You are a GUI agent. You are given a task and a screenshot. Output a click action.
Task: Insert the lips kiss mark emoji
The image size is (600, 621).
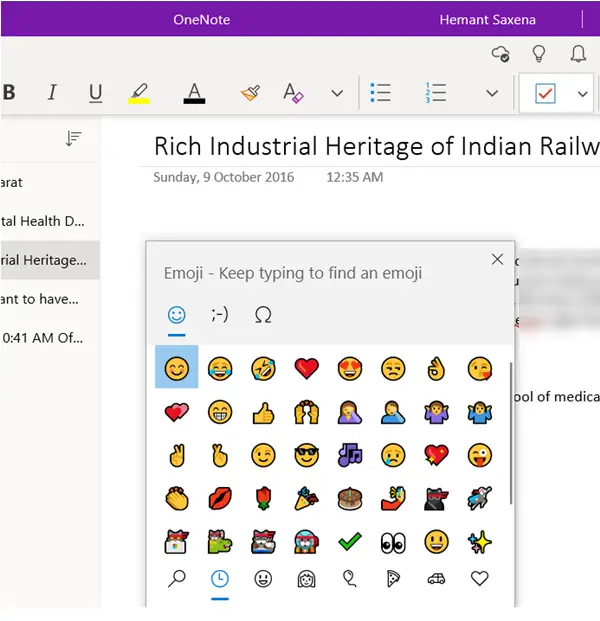point(220,499)
